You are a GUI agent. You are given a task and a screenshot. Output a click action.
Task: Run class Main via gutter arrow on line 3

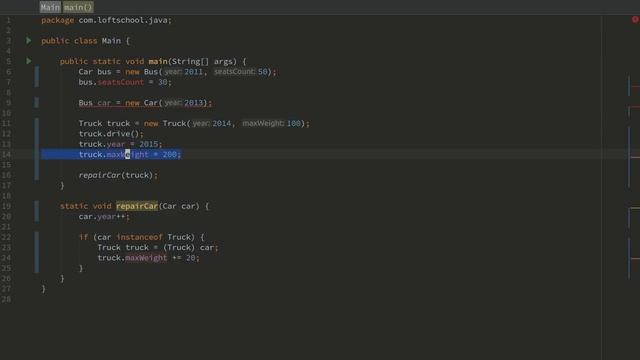[x=29, y=40]
